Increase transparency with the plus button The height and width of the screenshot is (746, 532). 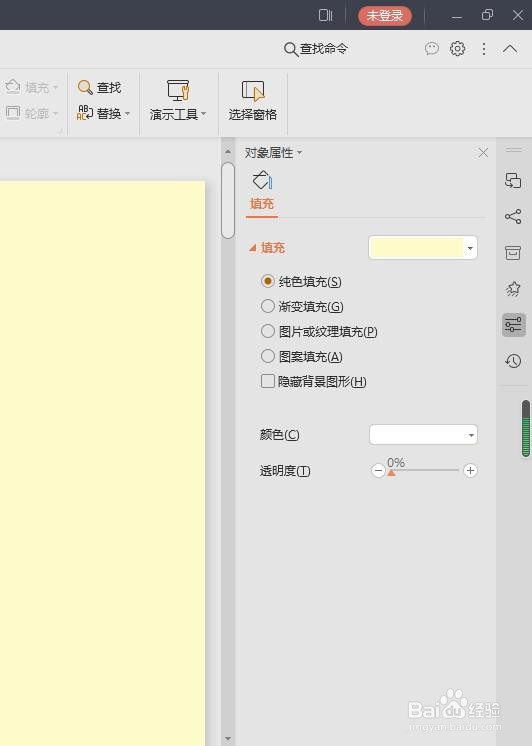tap(470, 471)
